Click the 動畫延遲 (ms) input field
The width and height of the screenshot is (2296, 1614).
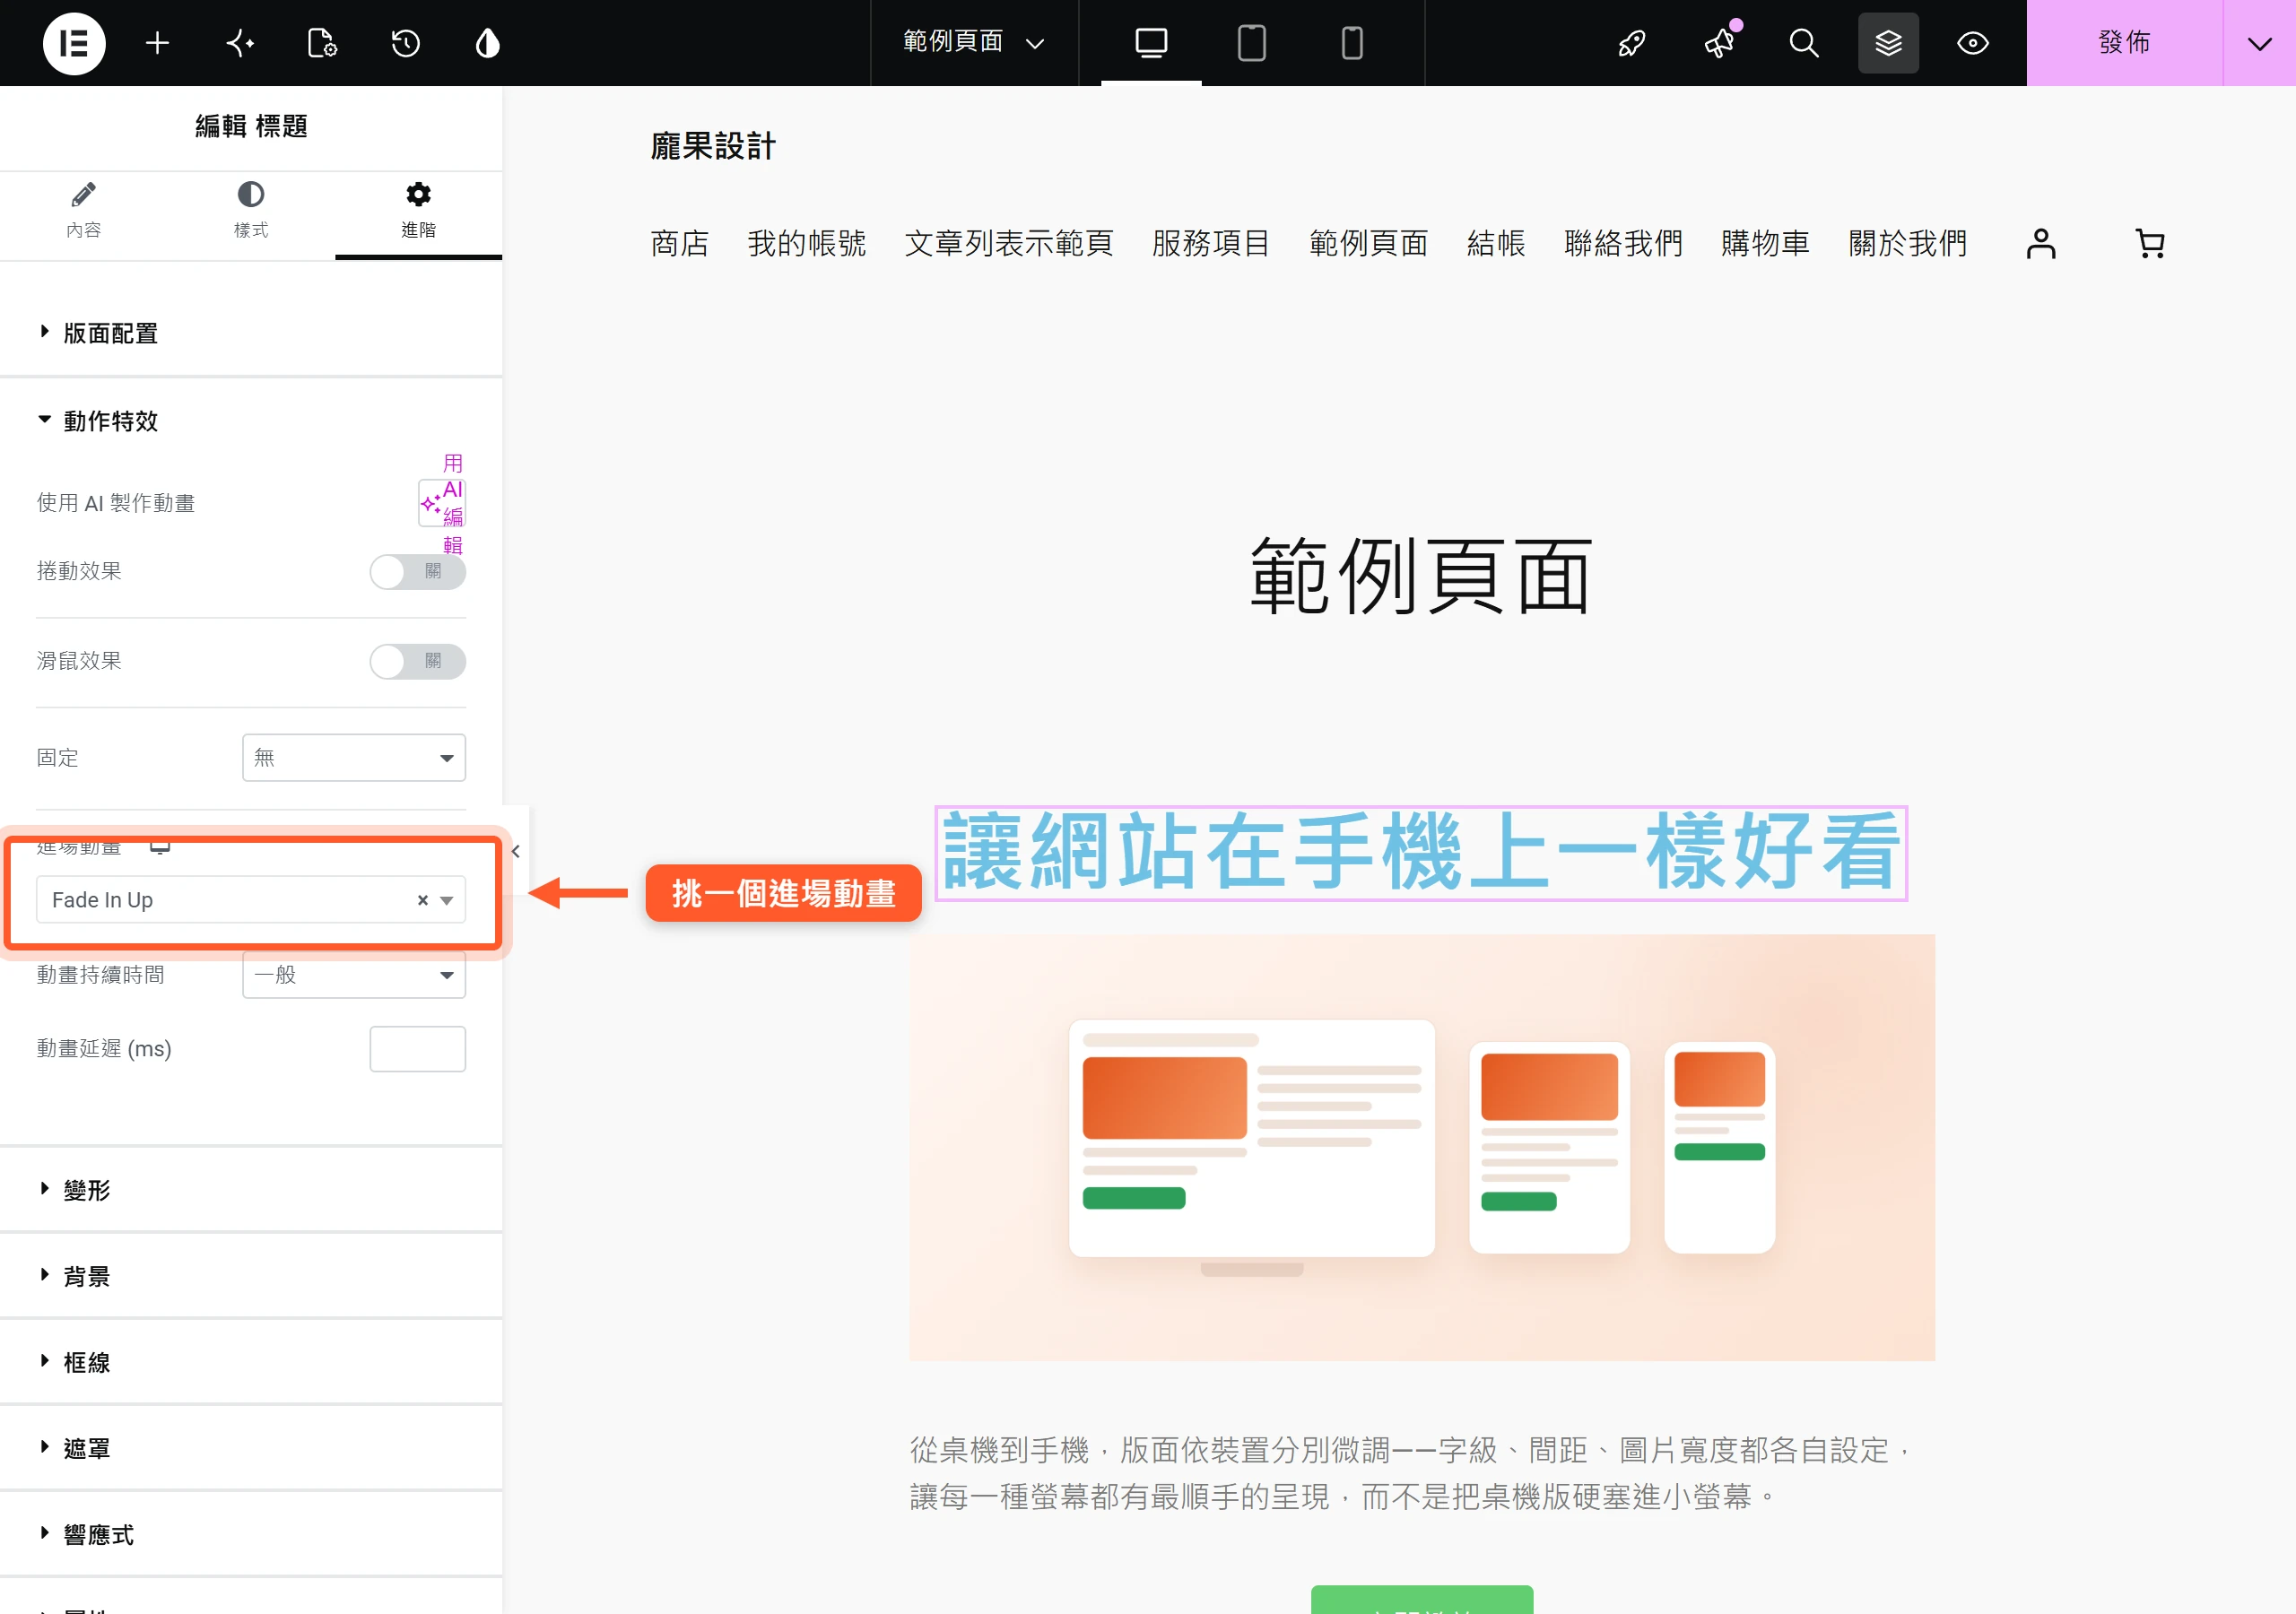pos(418,1049)
